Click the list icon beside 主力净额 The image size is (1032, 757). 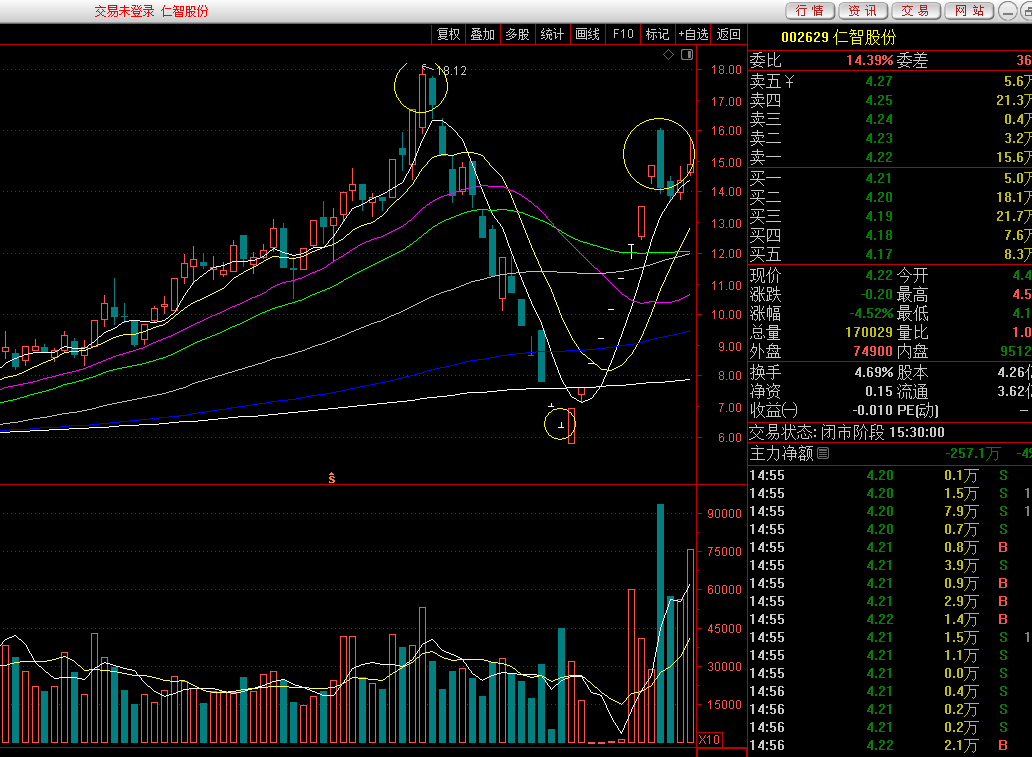[823, 453]
